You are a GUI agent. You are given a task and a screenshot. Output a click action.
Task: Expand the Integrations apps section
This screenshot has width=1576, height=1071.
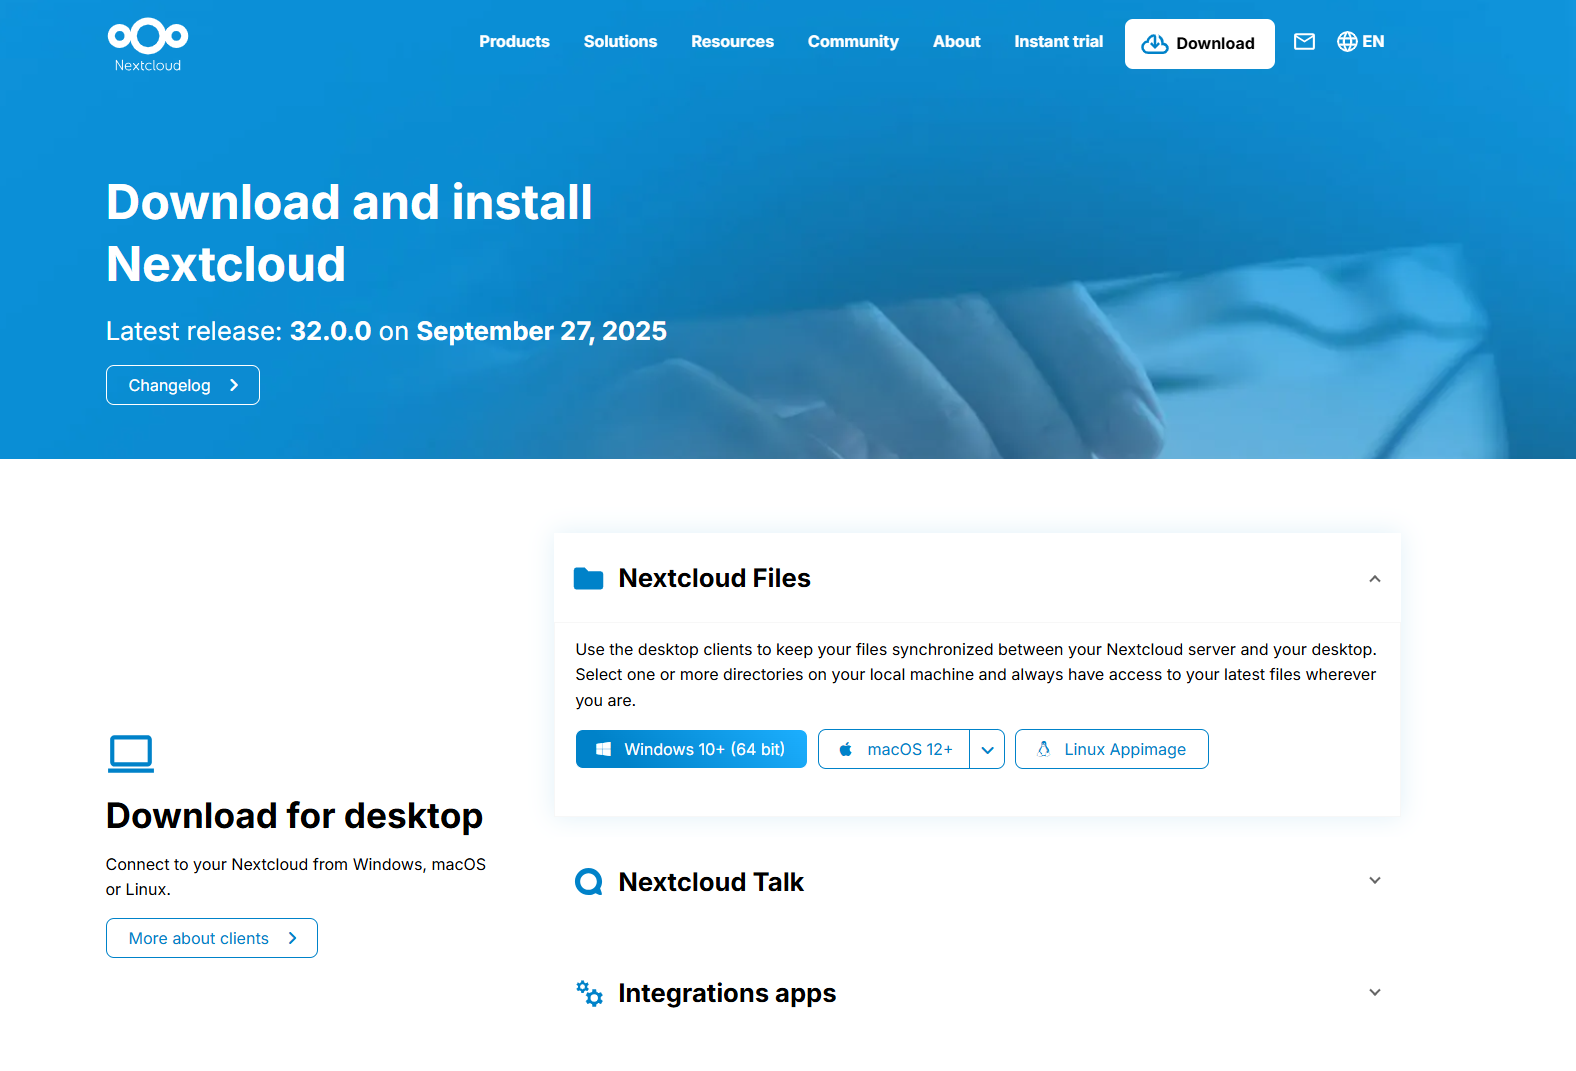(x=1374, y=993)
